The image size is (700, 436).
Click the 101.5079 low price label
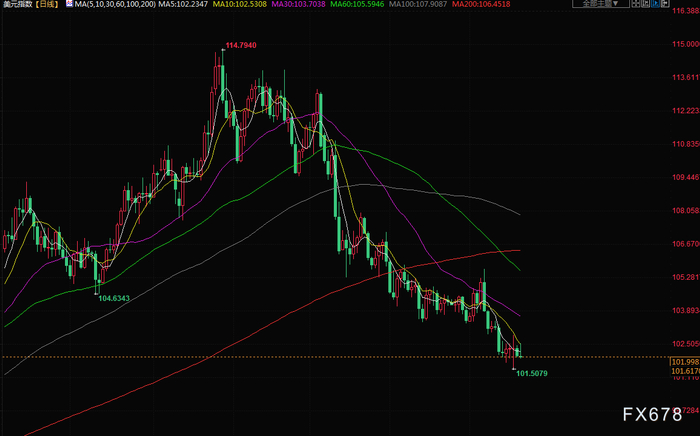(x=532, y=373)
